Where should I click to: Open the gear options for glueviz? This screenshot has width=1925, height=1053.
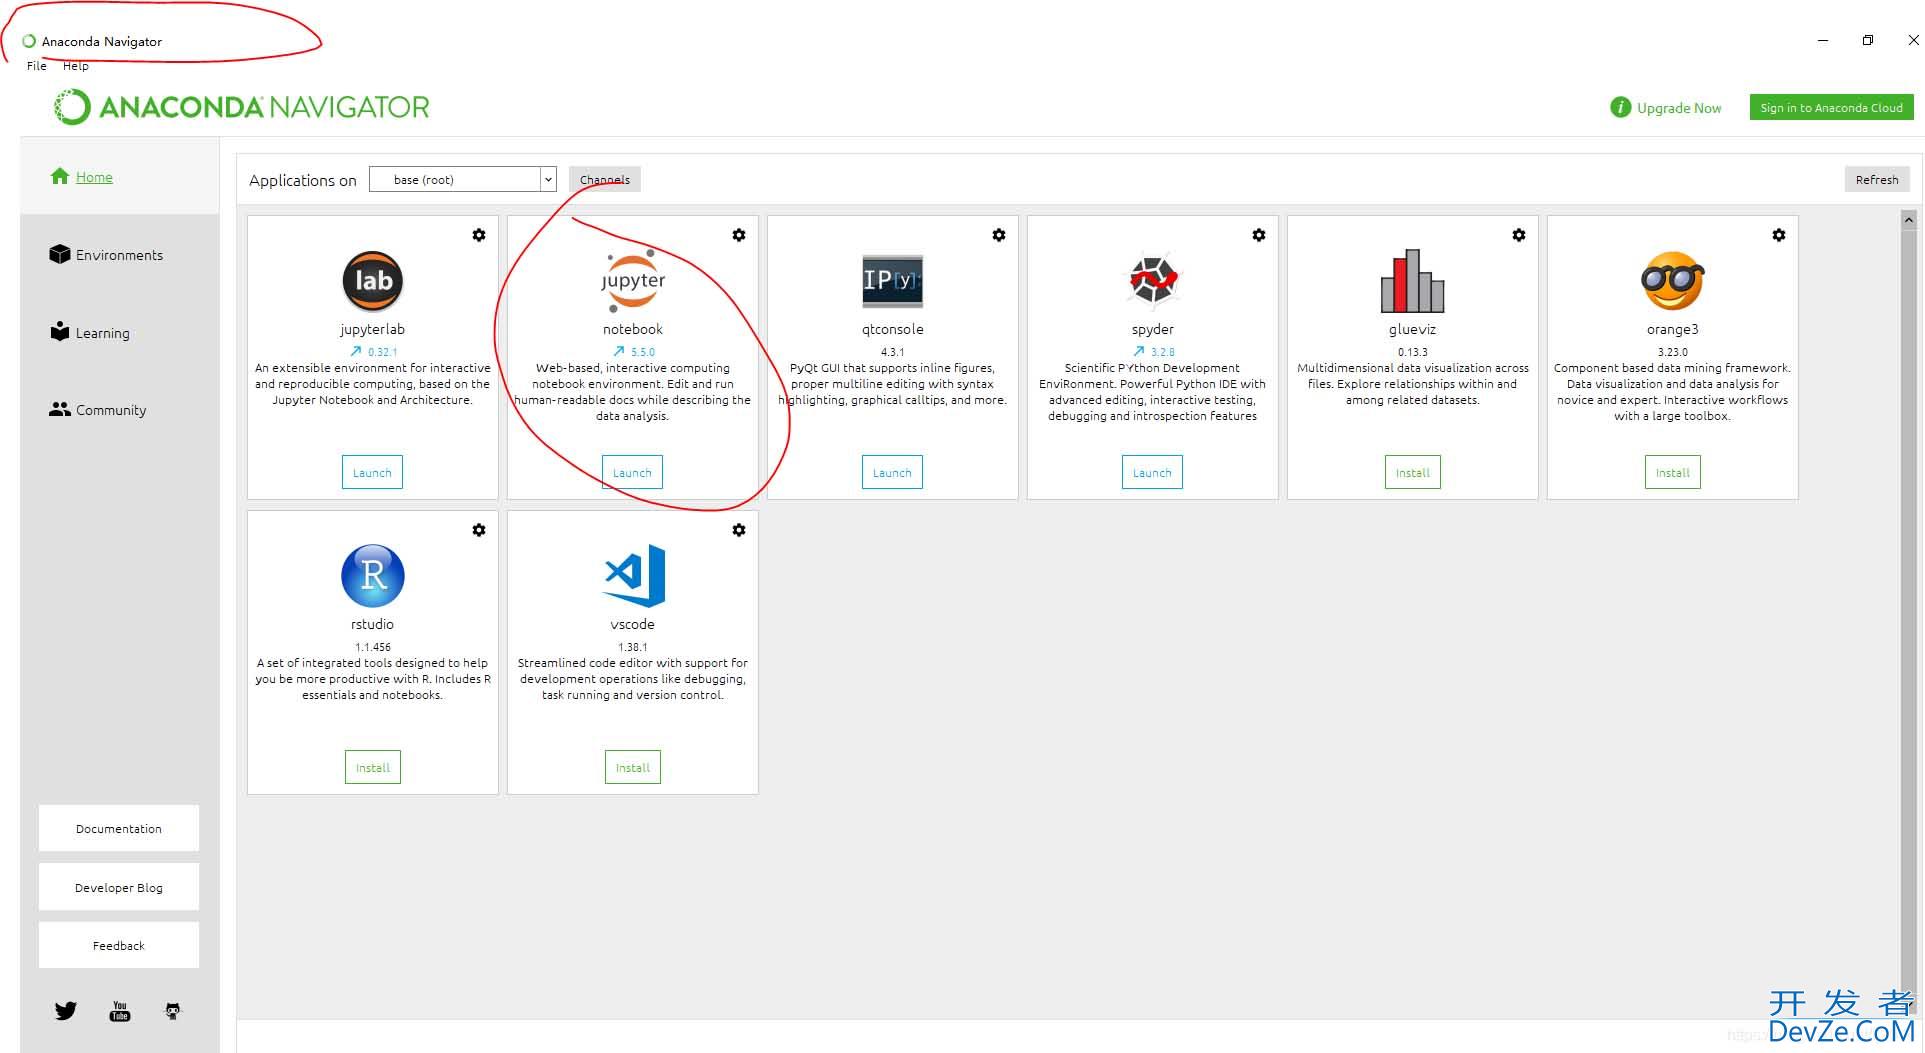pos(1519,235)
